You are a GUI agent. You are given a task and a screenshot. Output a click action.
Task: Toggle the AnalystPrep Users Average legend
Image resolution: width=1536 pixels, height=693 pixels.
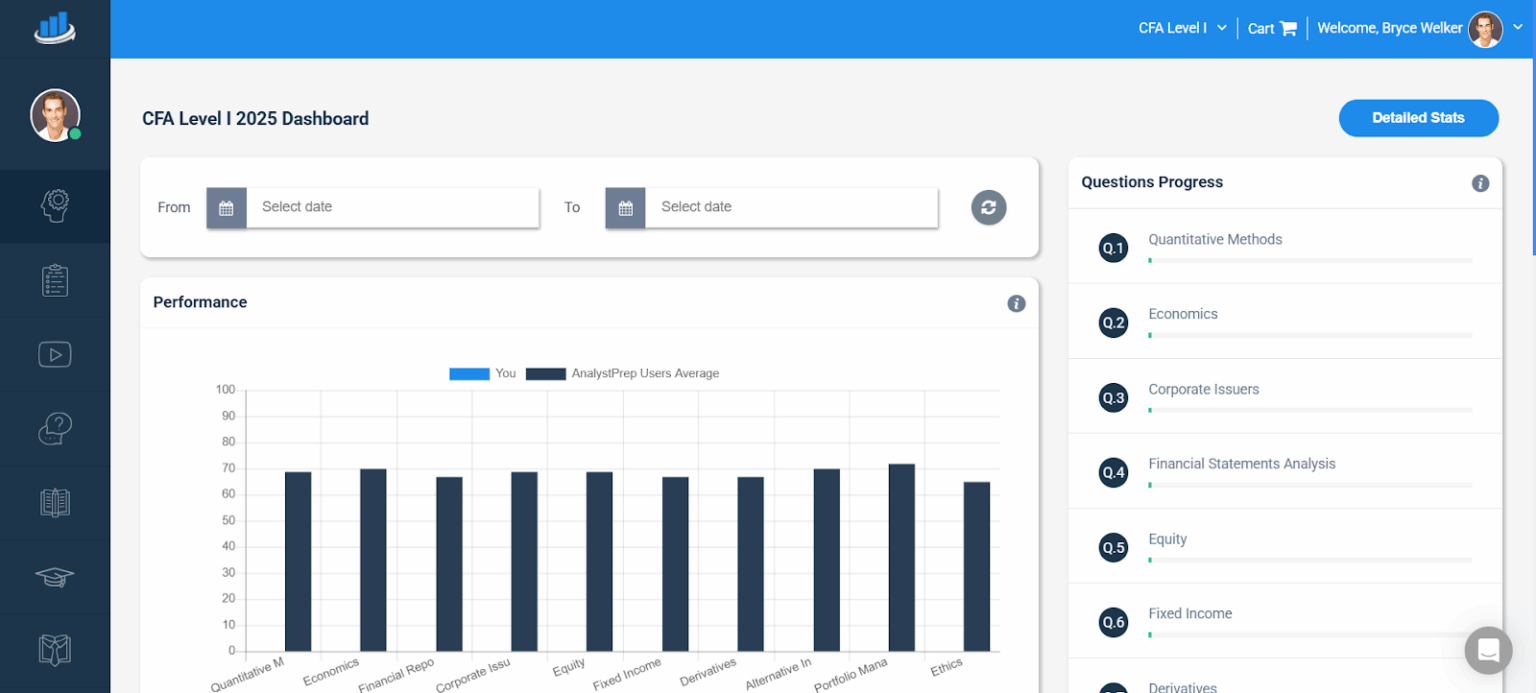click(x=622, y=373)
